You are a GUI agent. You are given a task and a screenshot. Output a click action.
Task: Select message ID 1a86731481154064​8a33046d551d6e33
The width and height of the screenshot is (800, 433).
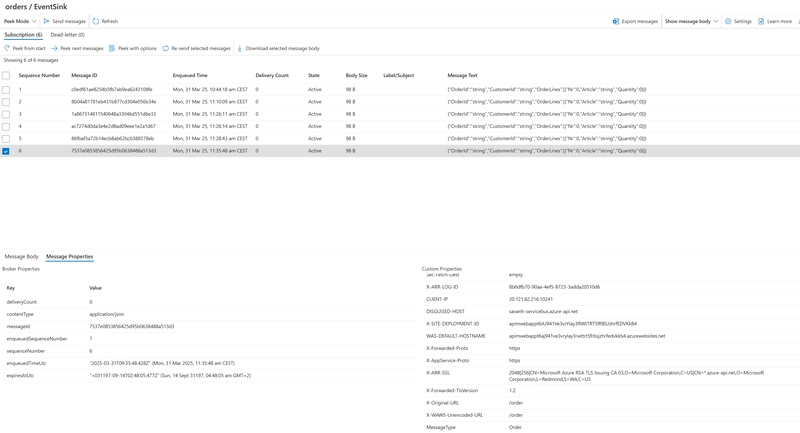113,114
